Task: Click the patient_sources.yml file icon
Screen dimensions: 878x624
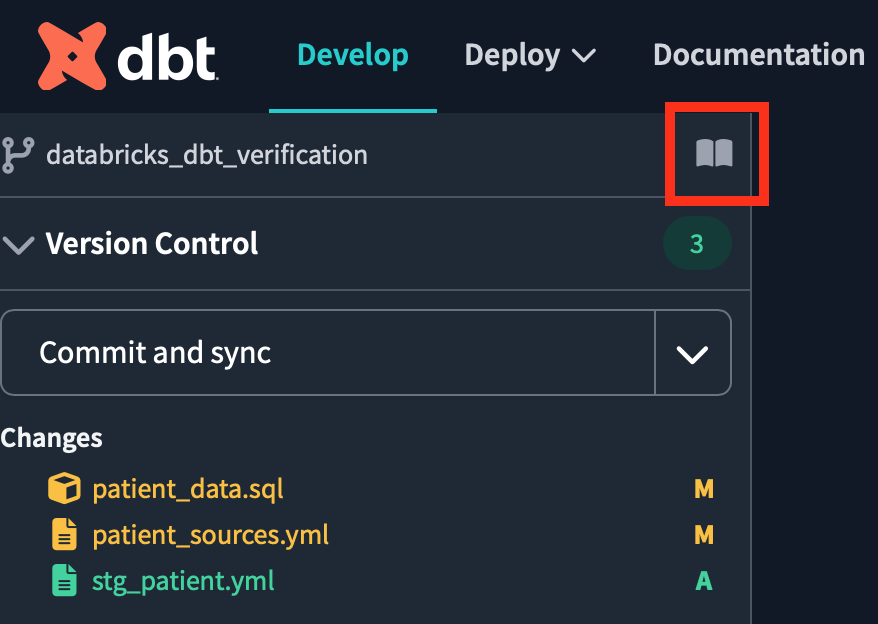Action: point(64,535)
